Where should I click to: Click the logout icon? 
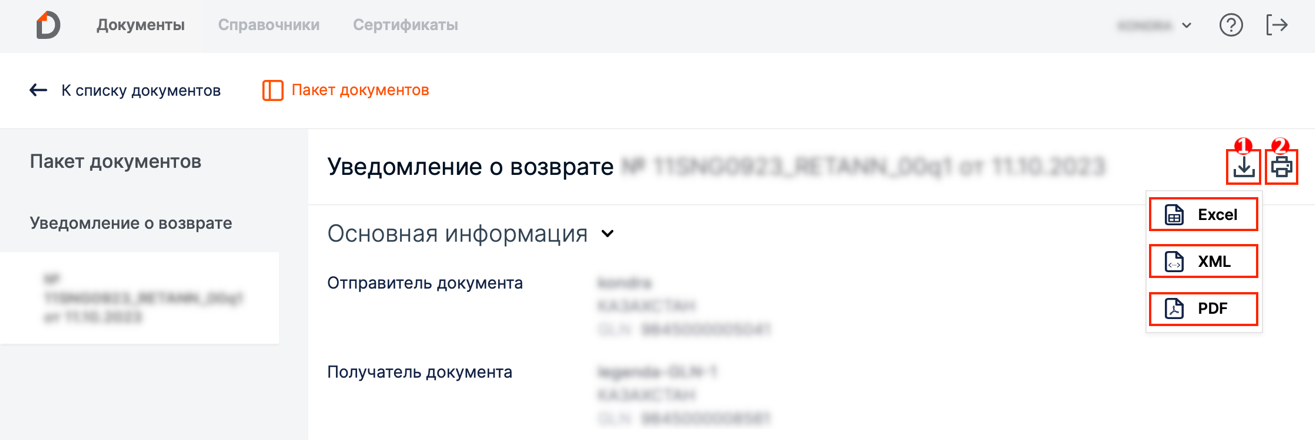[x=1277, y=26]
